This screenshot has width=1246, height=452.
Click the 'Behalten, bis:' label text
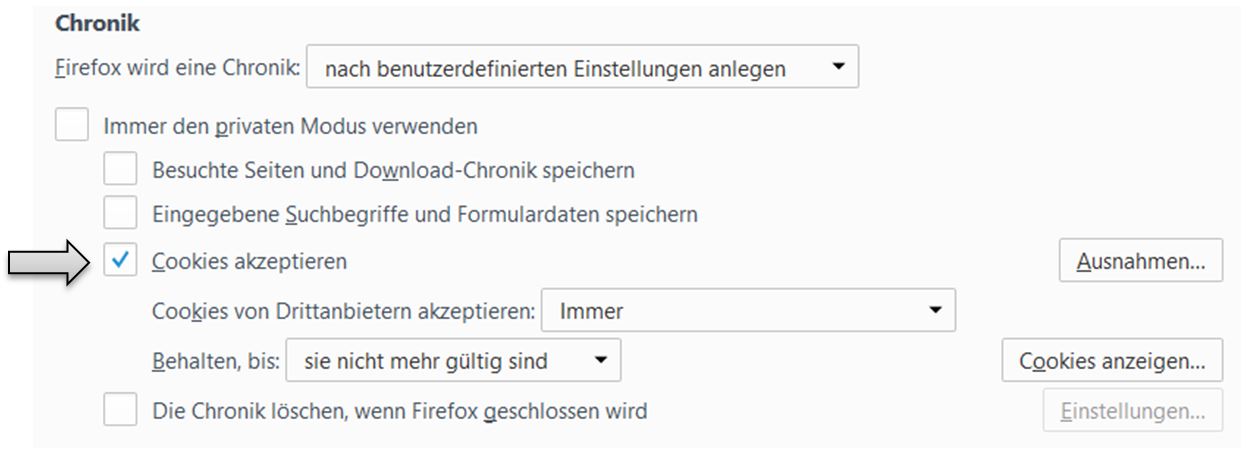coord(214,361)
